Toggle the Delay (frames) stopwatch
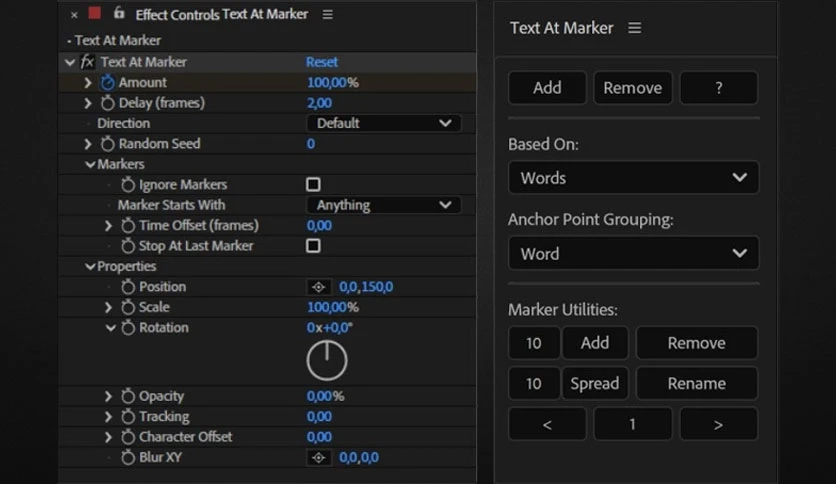This screenshot has width=836, height=484. click(x=108, y=103)
